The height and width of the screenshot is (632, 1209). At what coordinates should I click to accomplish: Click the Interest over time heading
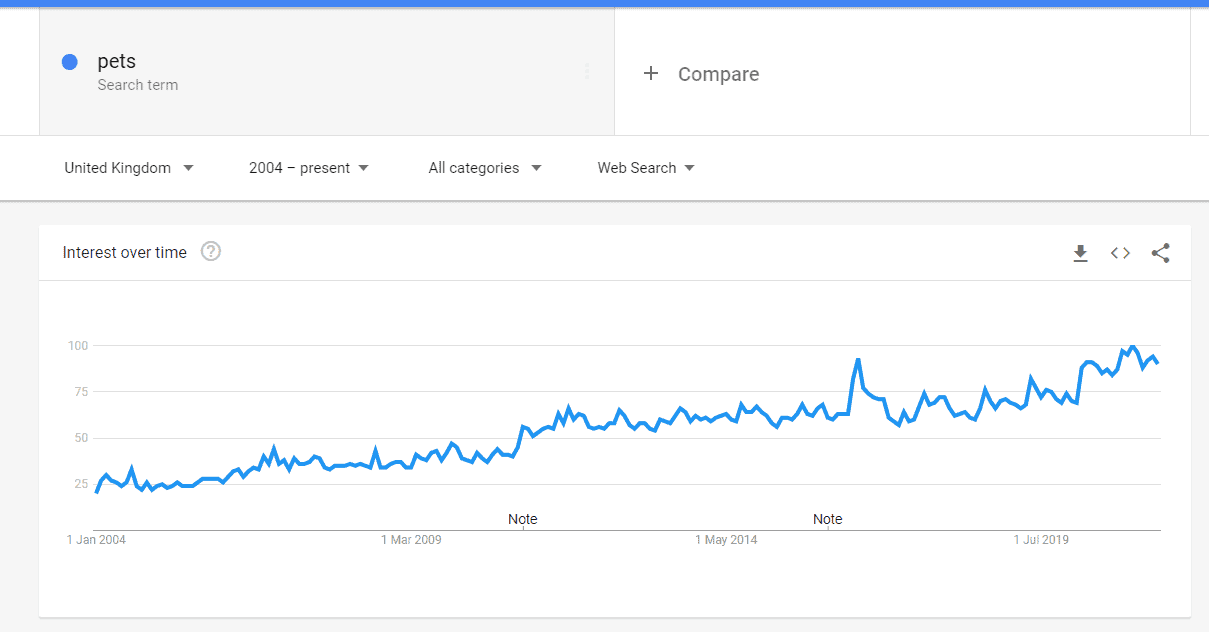pyautogui.click(x=124, y=252)
